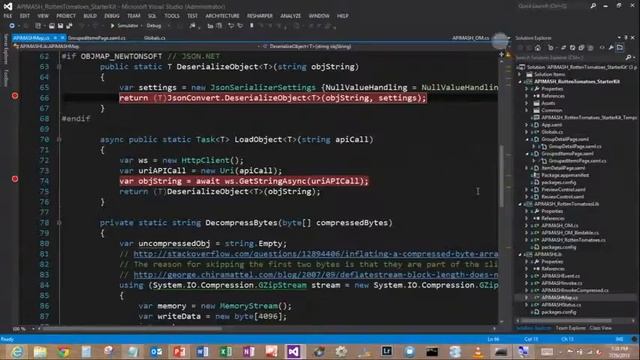Image resolution: width=640 pixels, height=360 pixels.
Task: Open the FILE menu
Action: pyautogui.click(x=8, y=16)
